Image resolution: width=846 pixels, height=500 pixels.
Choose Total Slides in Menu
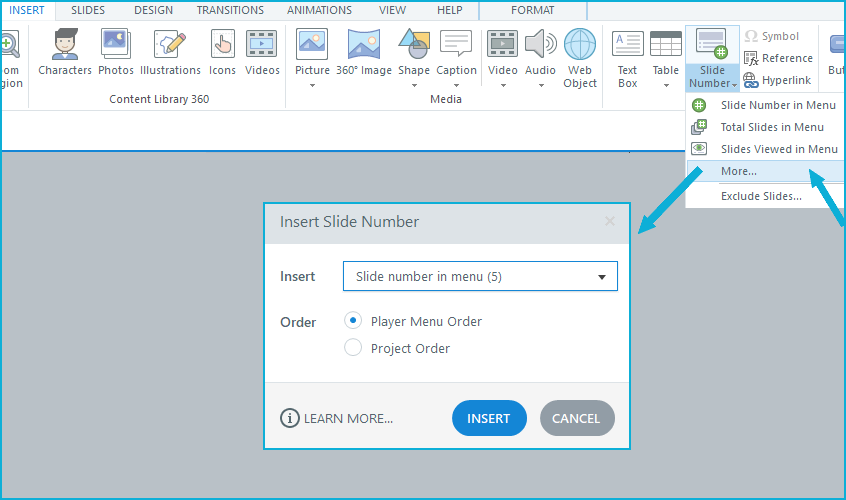(765, 127)
